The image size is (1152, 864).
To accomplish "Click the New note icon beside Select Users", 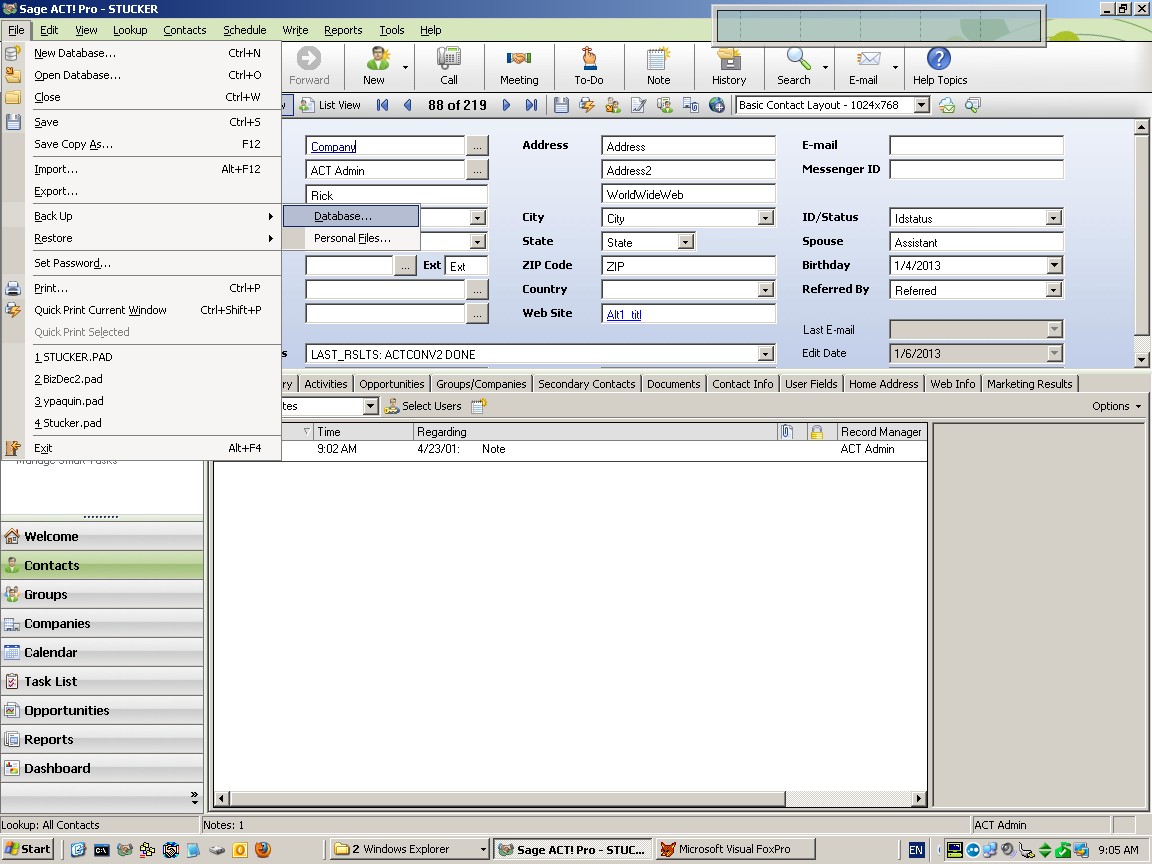I will pos(479,406).
